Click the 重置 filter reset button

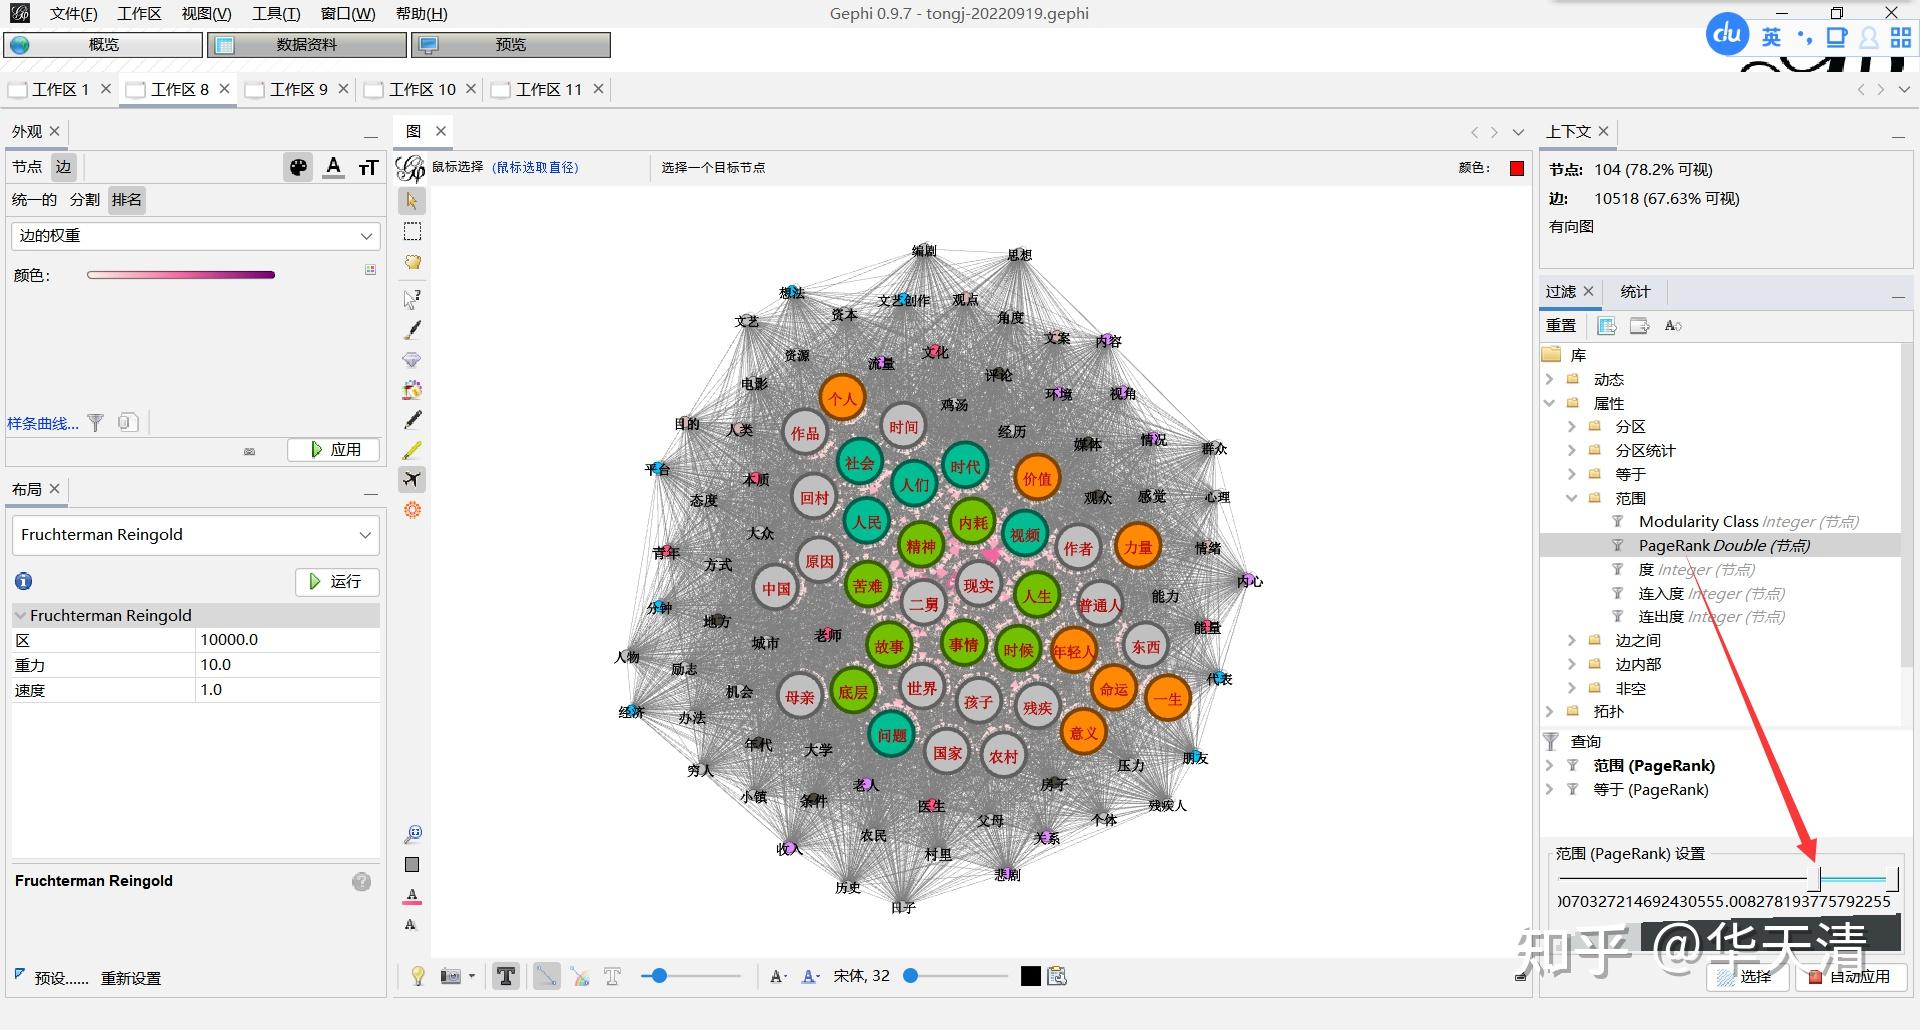coord(1561,325)
